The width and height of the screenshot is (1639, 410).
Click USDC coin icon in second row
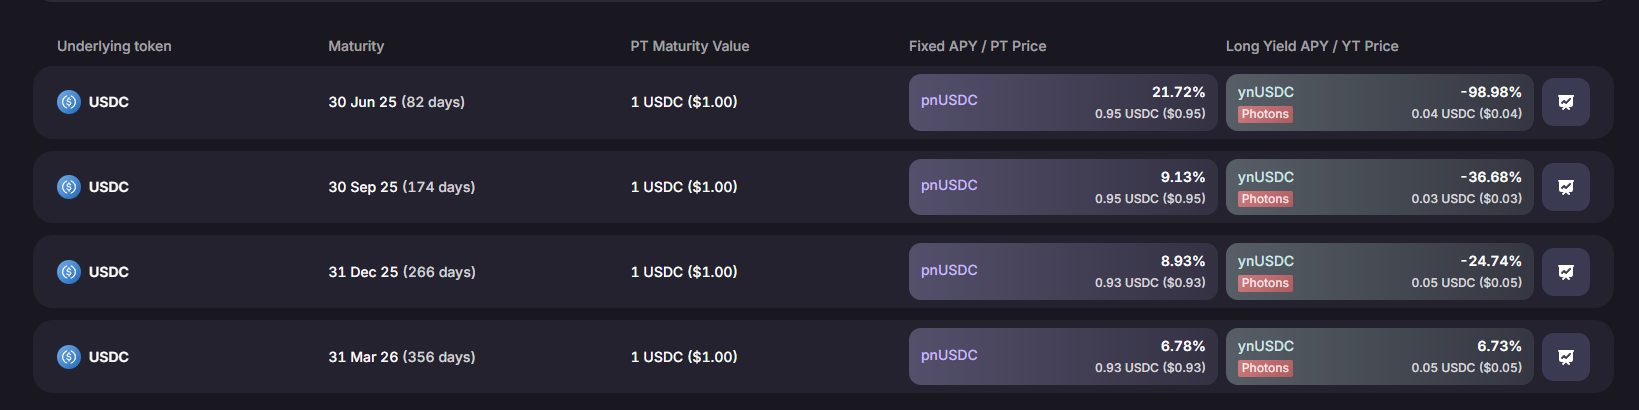tap(69, 187)
